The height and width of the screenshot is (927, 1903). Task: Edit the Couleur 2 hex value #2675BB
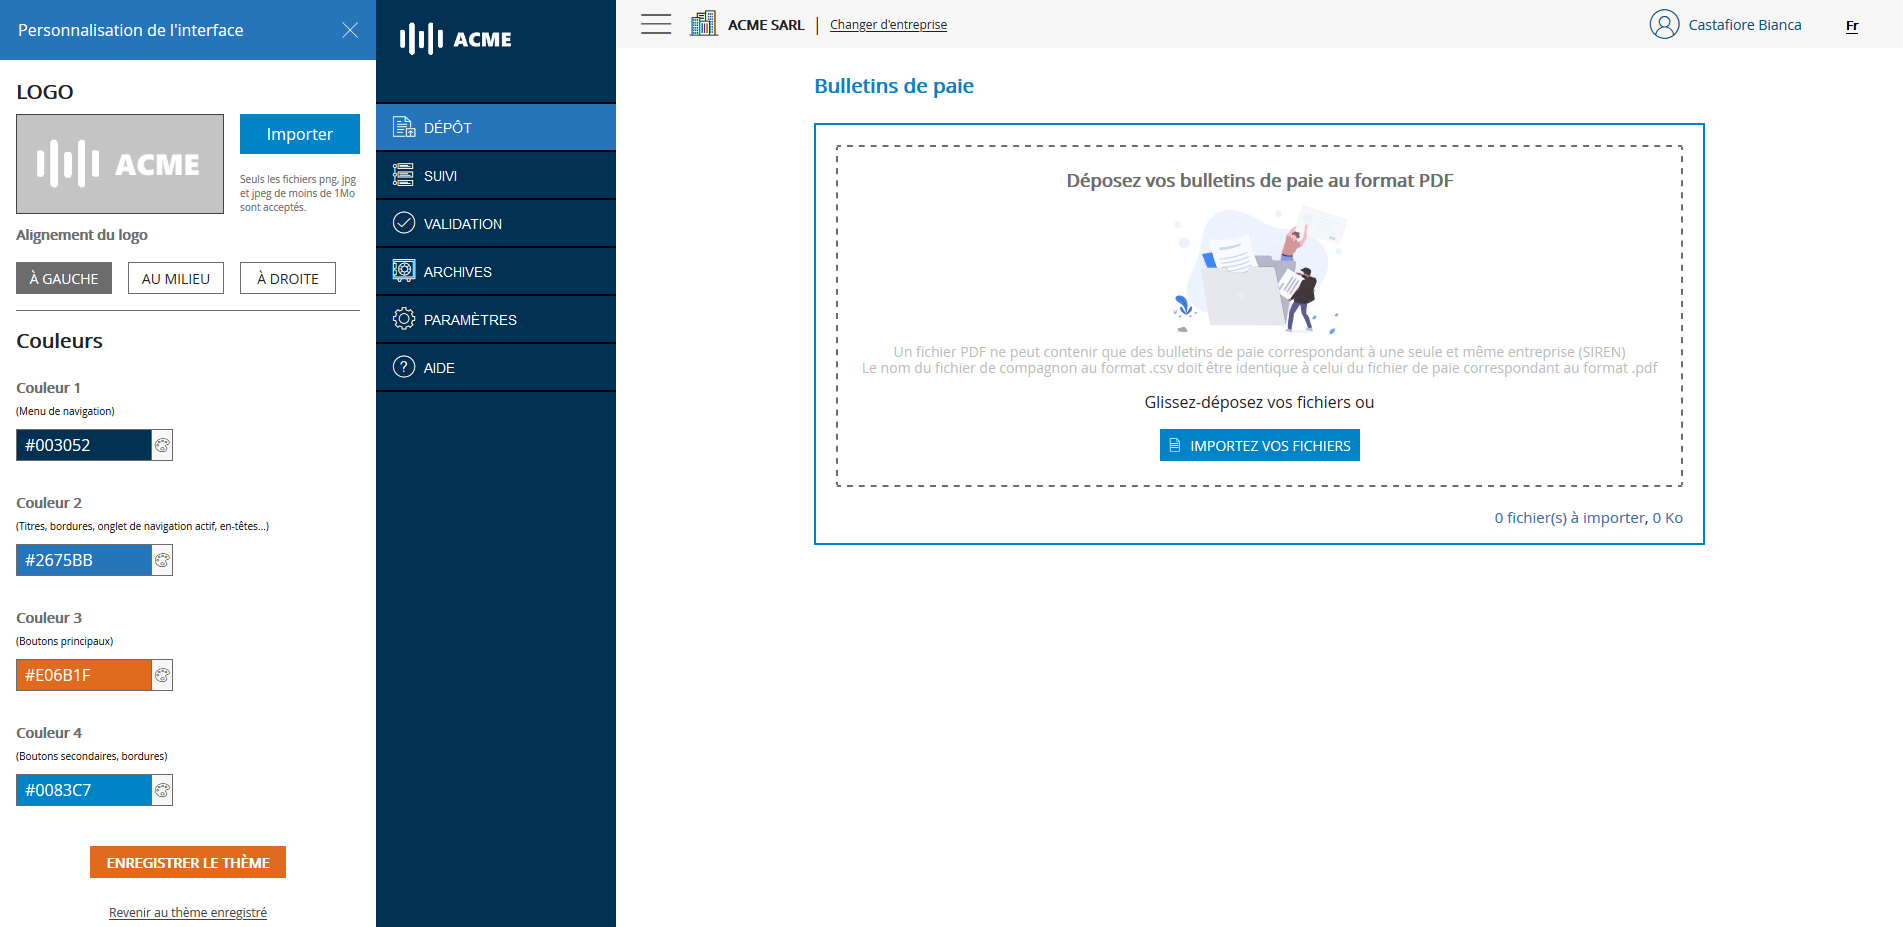click(x=80, y=560)
